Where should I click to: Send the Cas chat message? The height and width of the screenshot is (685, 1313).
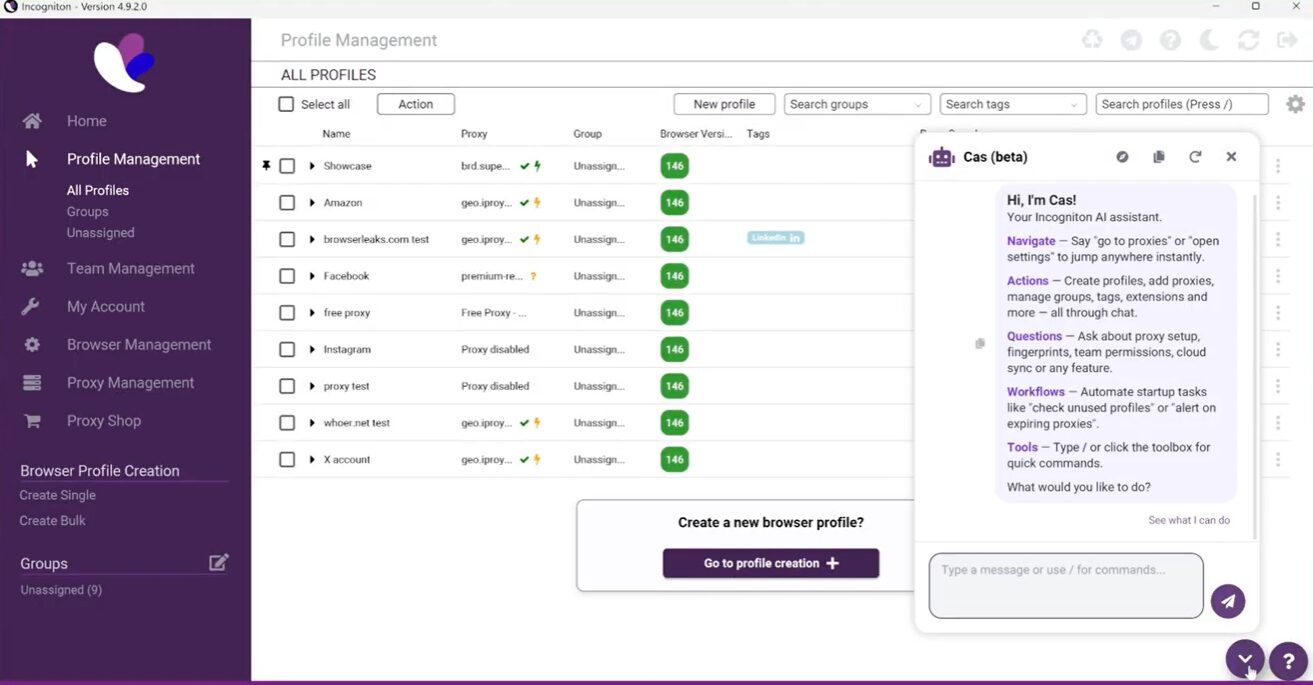[x=1228, y=601]
